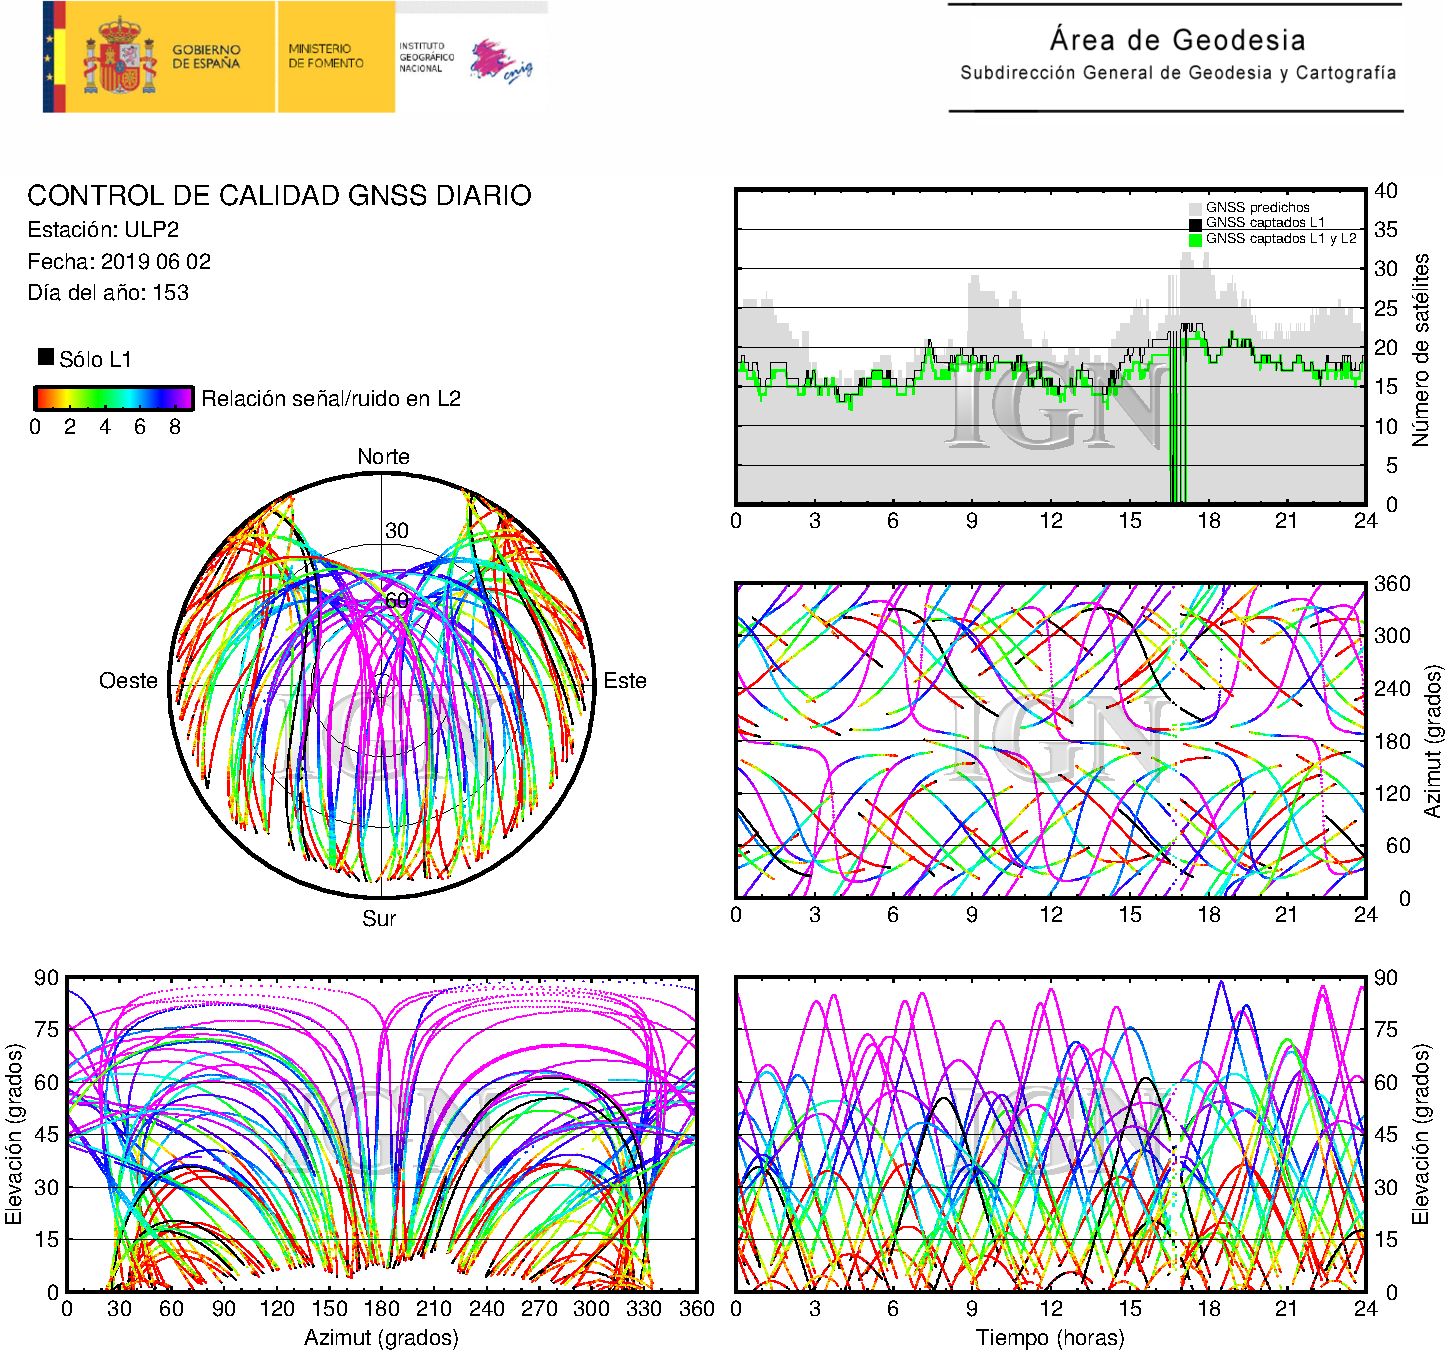Click the Control de Calidad GNSS Diario title

click(279, 195)
